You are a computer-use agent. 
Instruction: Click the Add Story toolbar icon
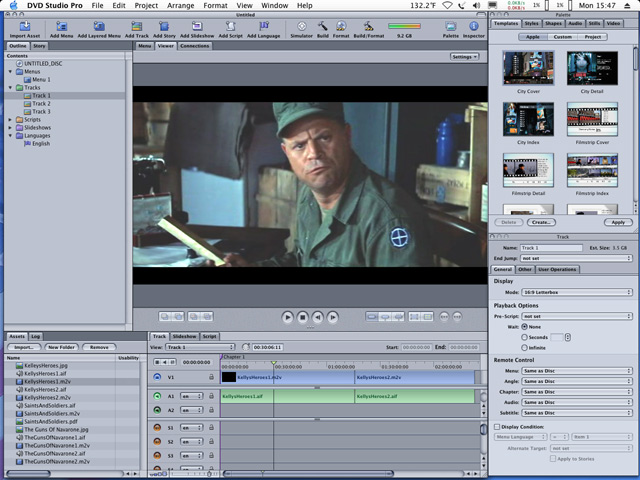164,26
